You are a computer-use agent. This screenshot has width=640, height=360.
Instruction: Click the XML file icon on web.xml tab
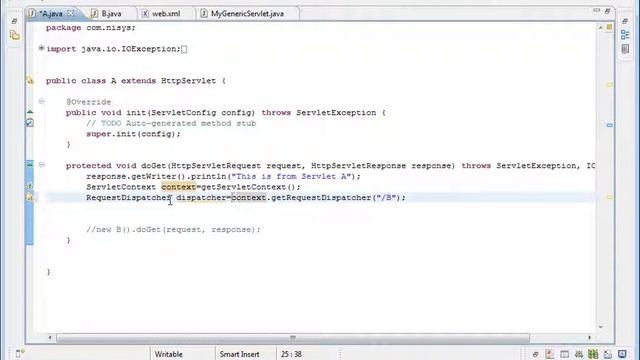point(145,13)
